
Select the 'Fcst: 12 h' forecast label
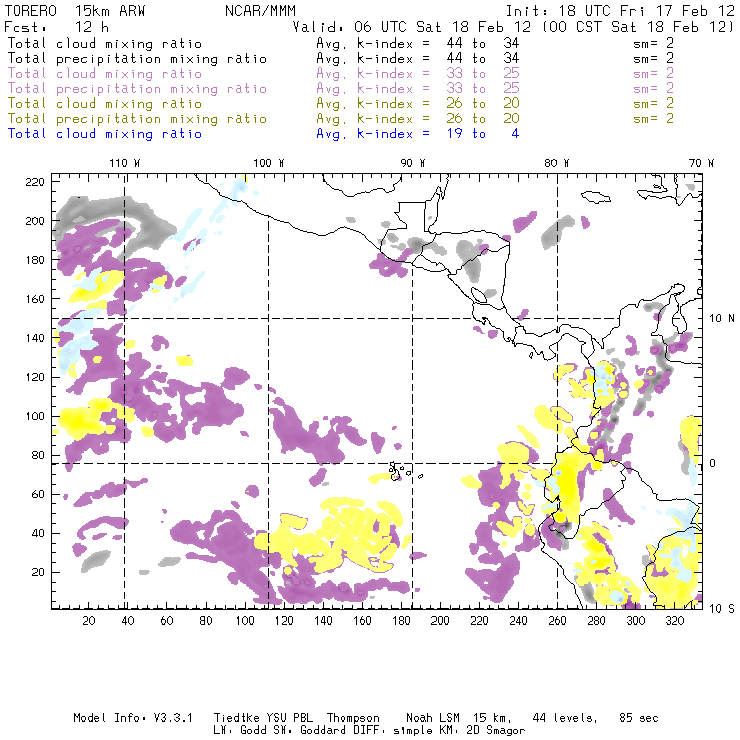56,26
